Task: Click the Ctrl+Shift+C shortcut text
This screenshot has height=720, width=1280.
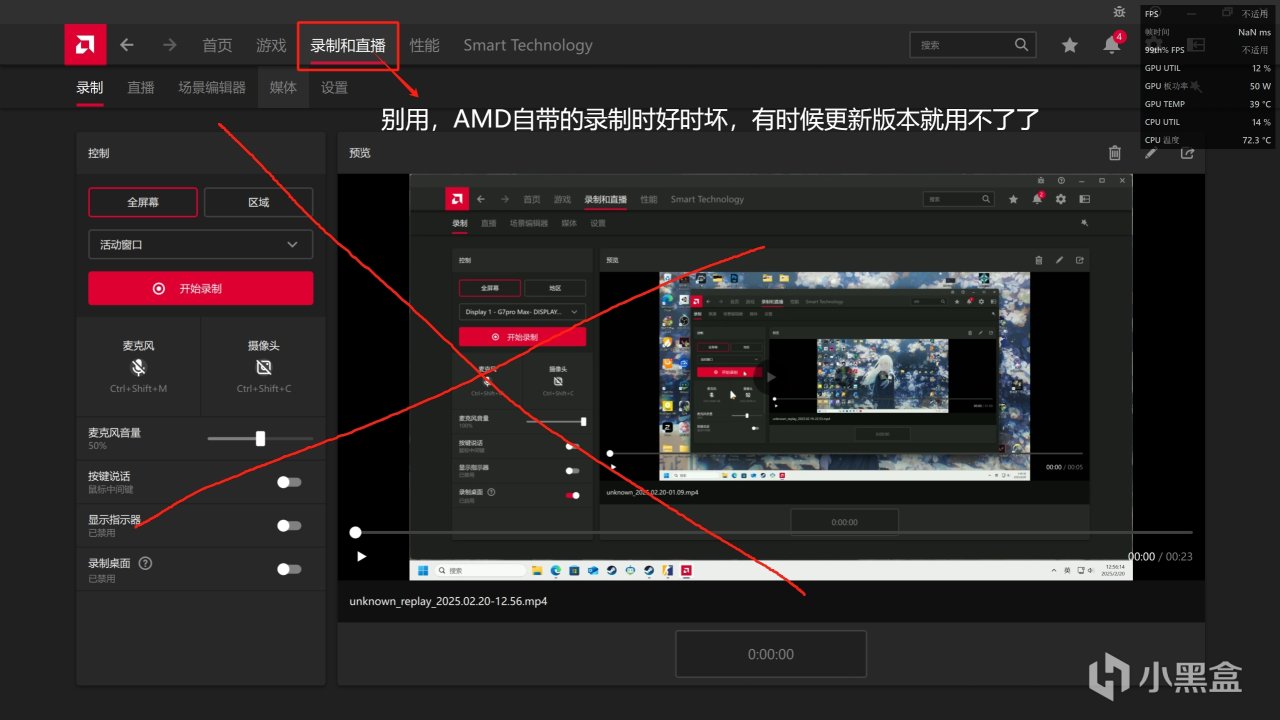Action: pyautogui.click(x=264, y=388)
